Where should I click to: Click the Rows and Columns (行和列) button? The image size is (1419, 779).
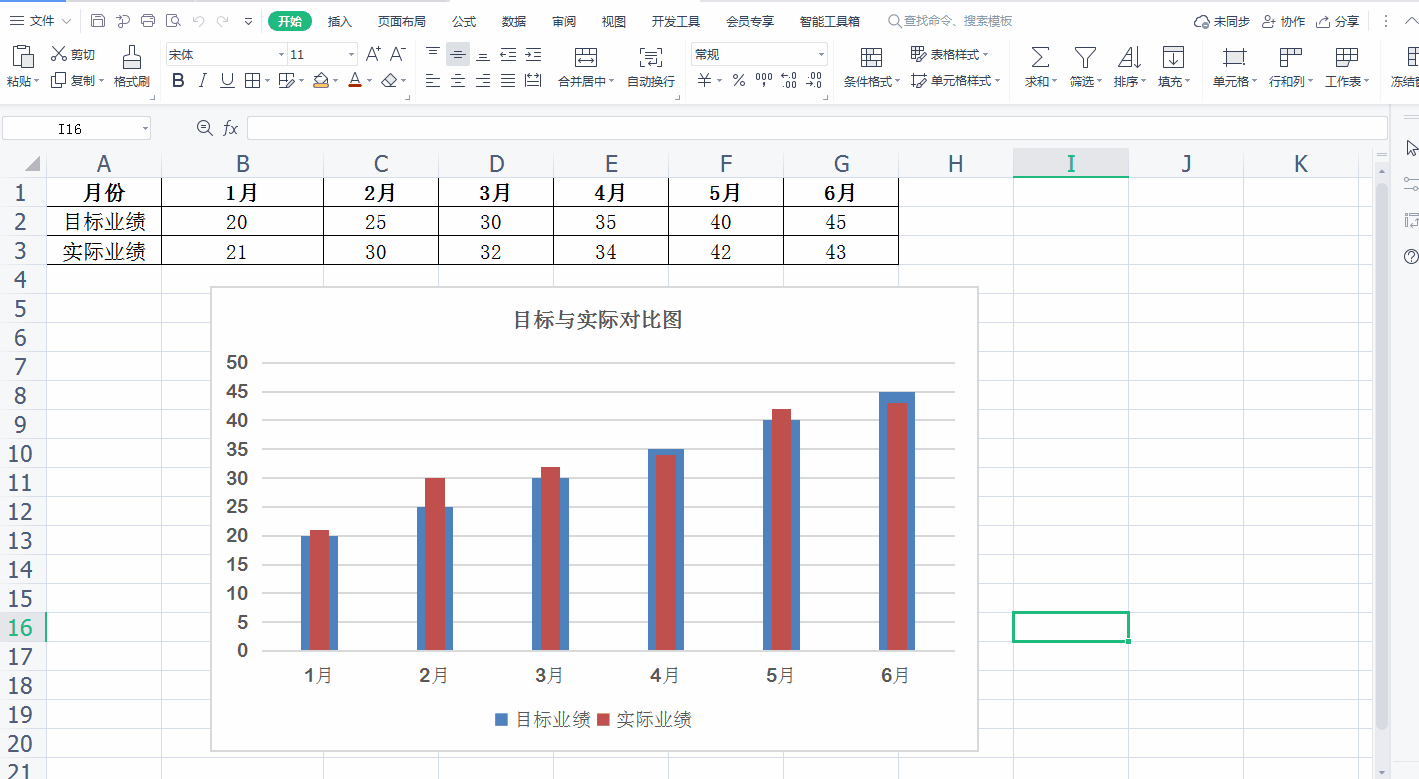pos(1290,66)
